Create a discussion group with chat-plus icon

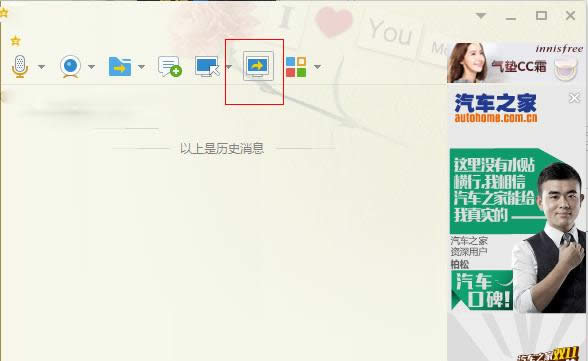(170, 67)
